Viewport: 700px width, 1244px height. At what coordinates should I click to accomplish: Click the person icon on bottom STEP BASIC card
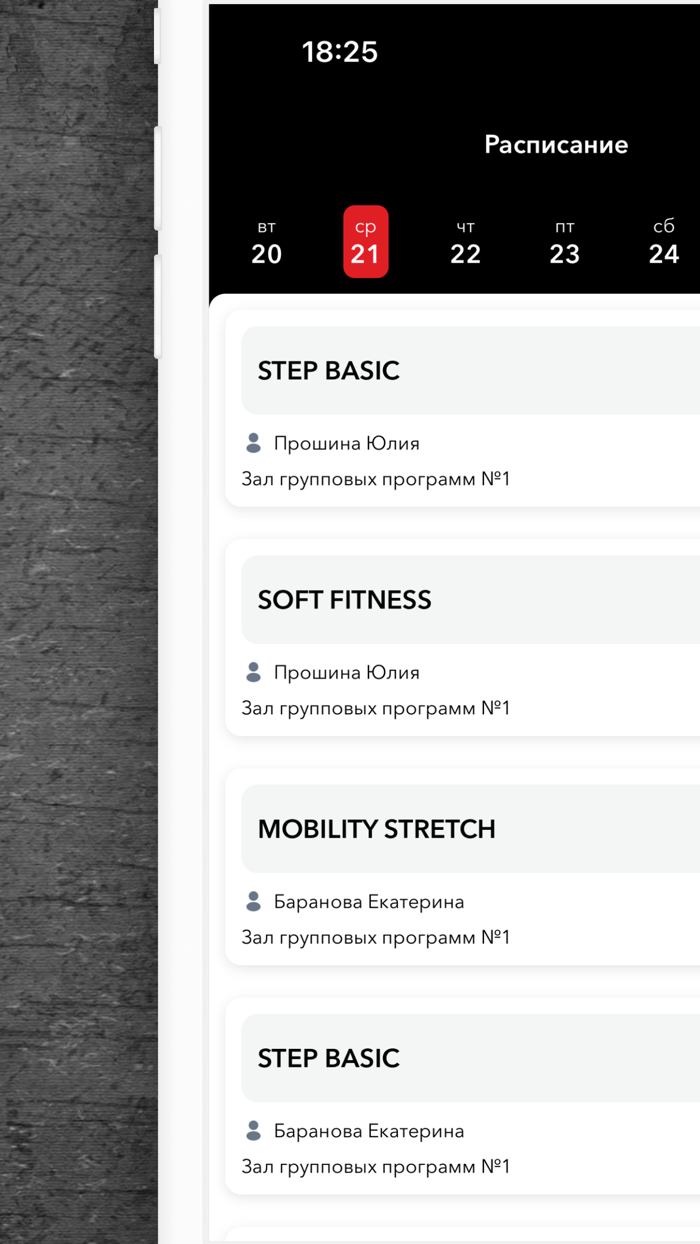(253, 1130)
